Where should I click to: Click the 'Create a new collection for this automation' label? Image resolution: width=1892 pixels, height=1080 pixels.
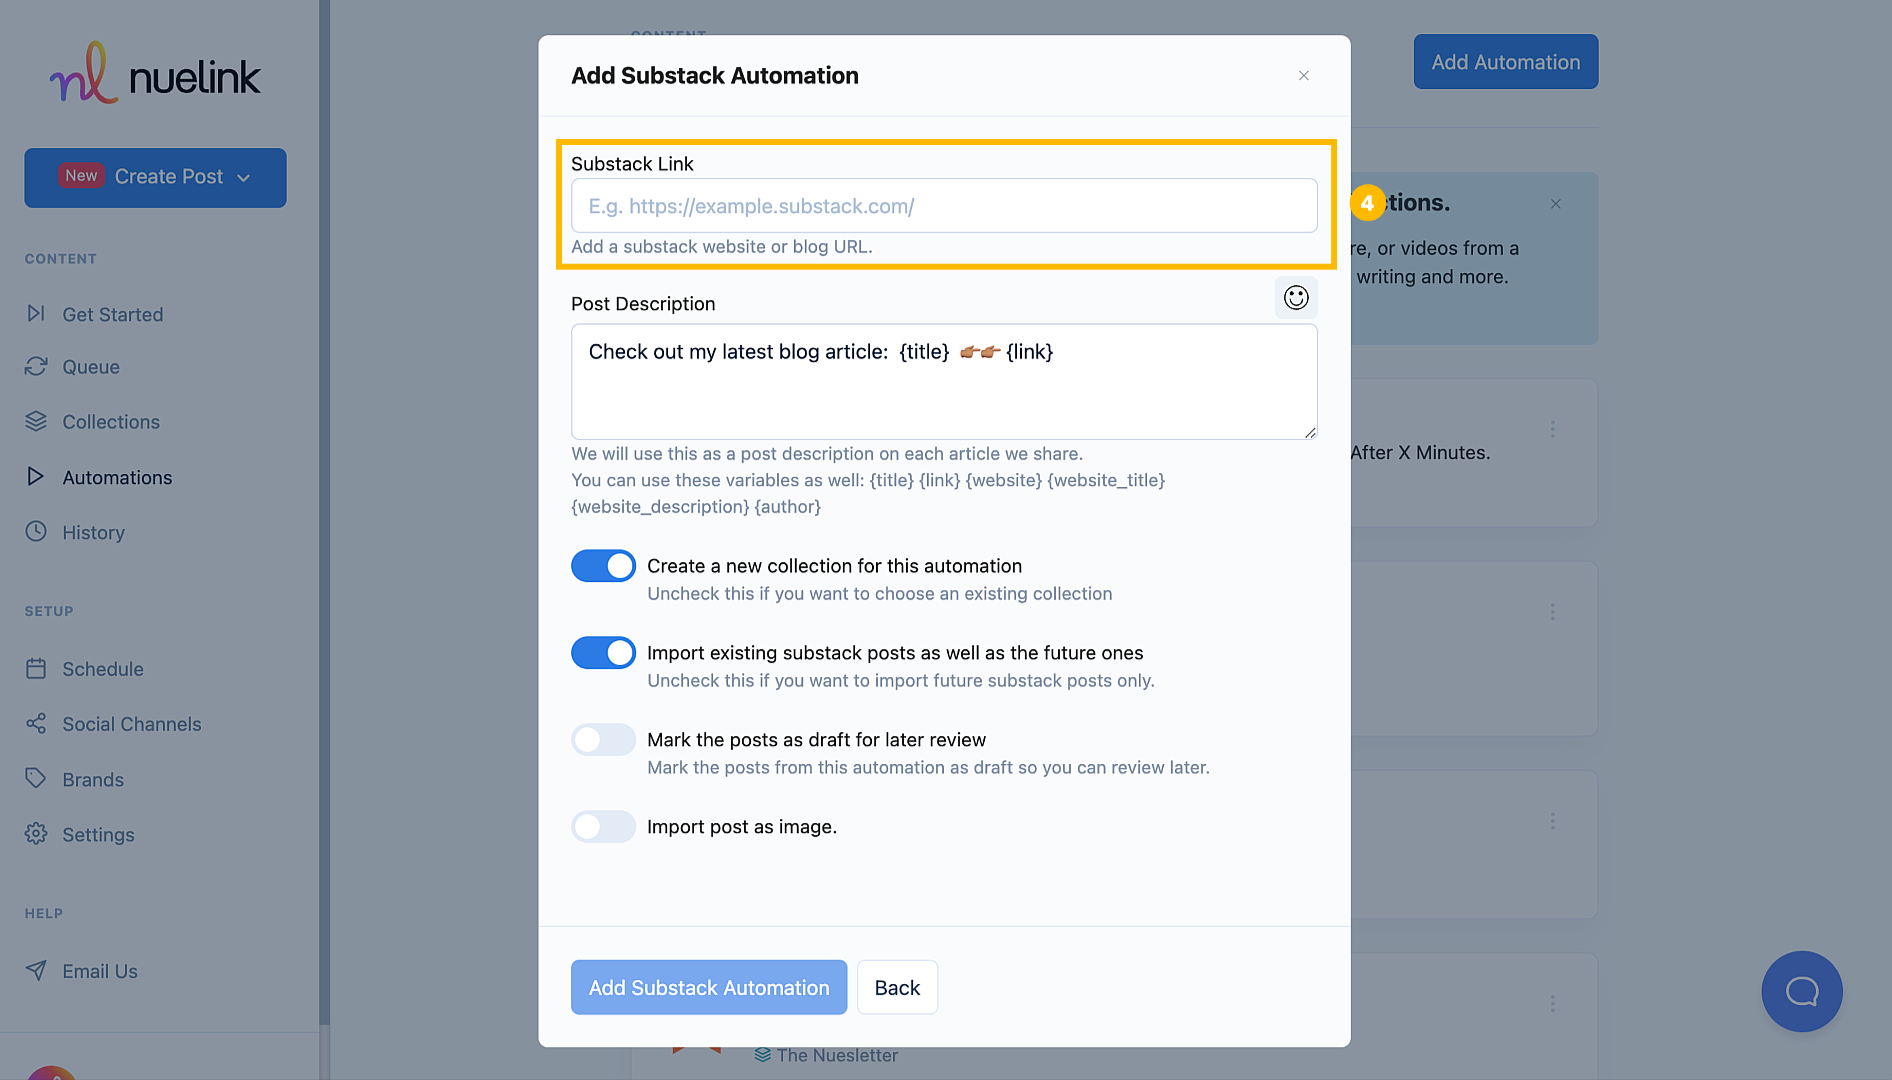click(x=834, y=566)
